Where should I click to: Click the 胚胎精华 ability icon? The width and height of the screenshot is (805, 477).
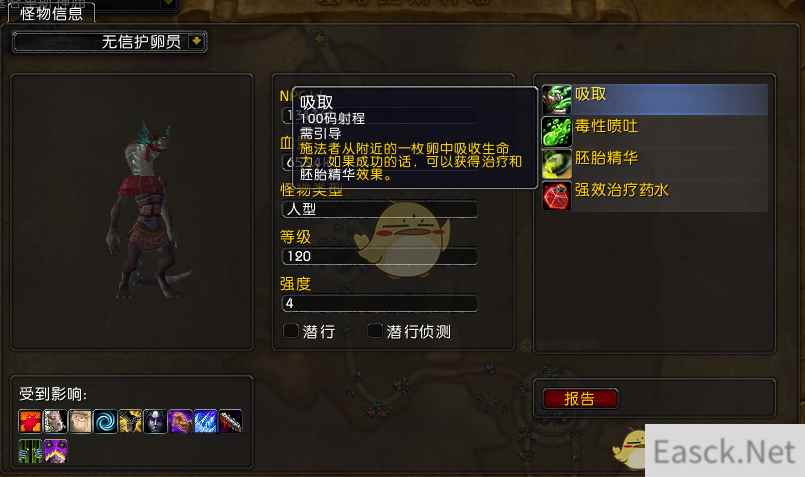557,164
